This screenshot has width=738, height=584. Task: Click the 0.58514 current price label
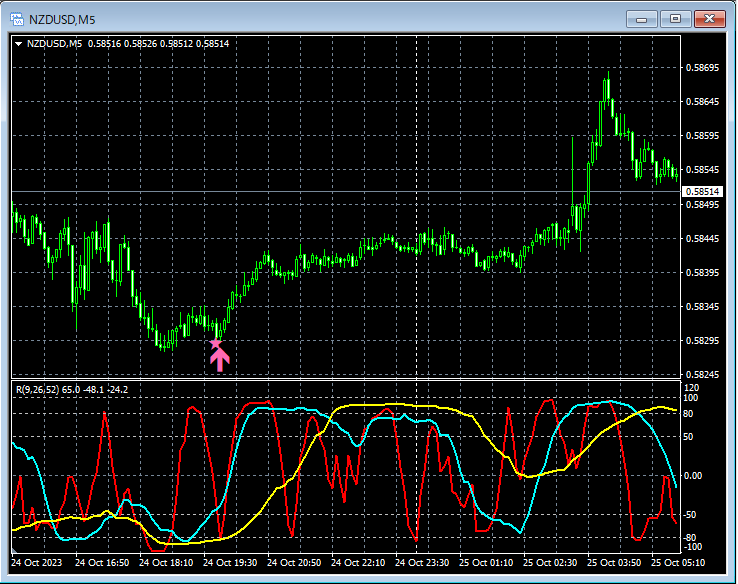pos(702,192)
